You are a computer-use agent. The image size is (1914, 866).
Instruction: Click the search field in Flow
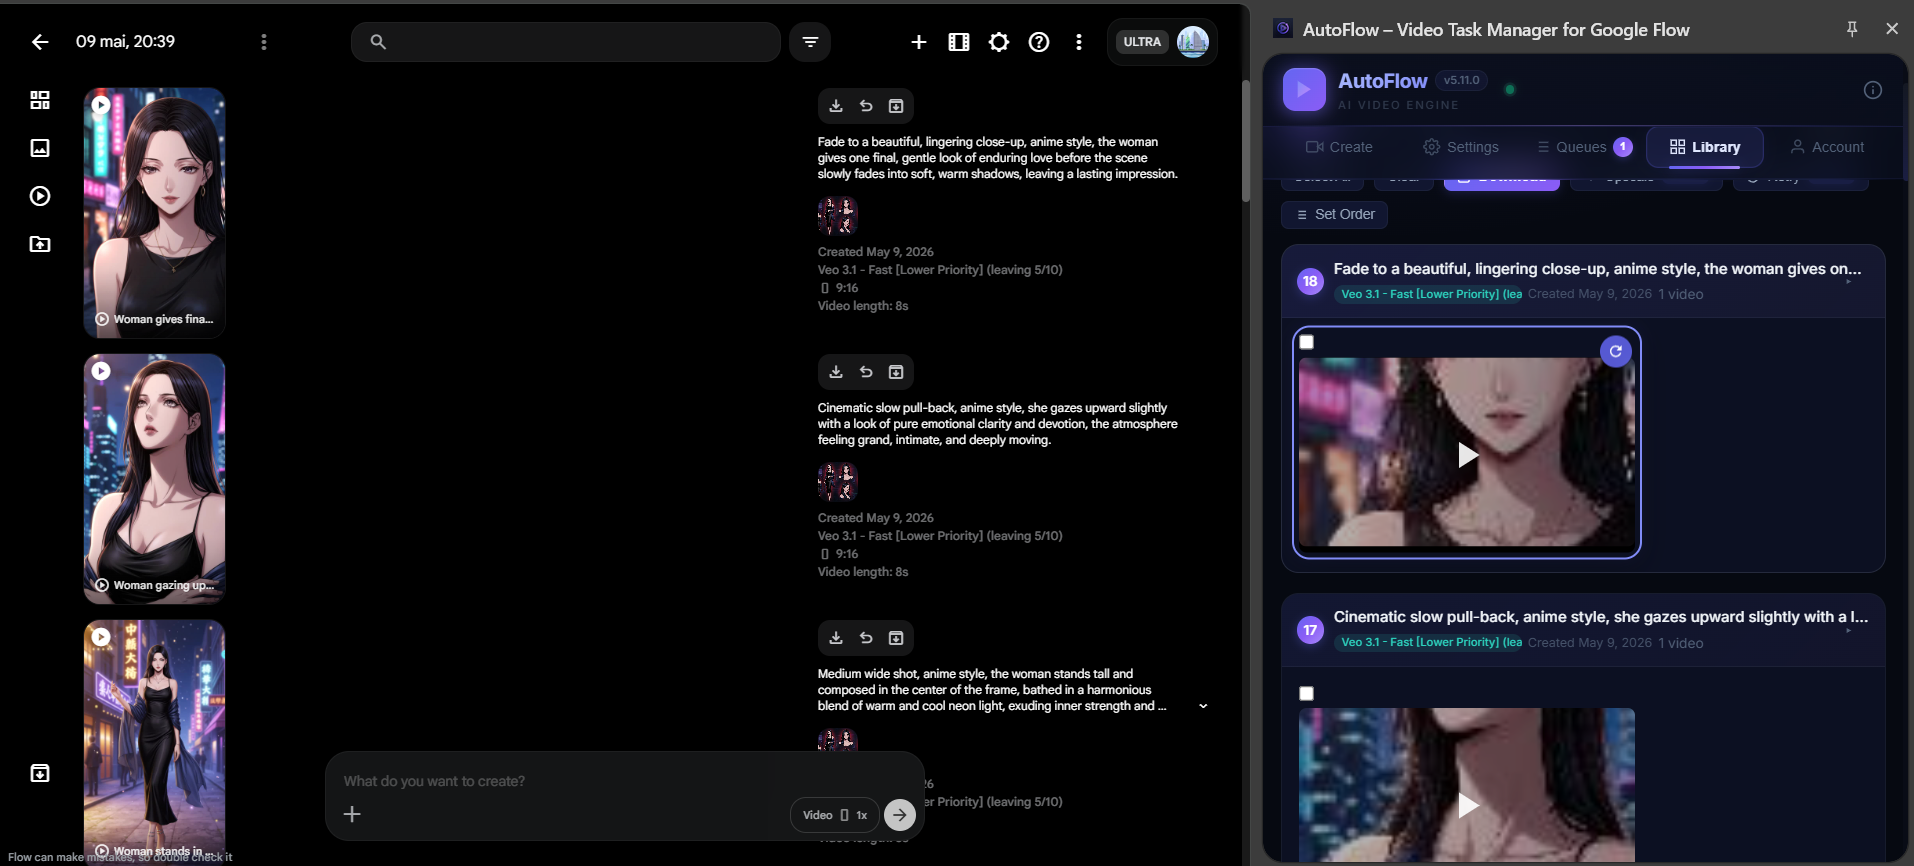(566, 42)
